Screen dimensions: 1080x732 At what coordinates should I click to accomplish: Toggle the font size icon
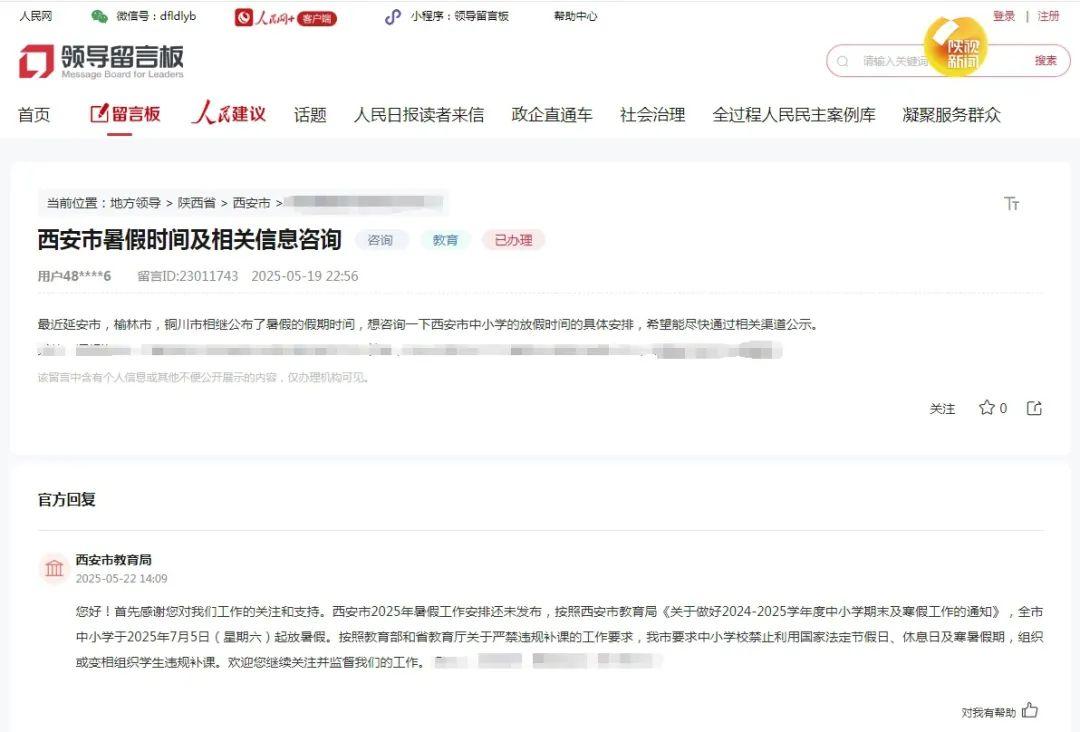coord(1011,203)
